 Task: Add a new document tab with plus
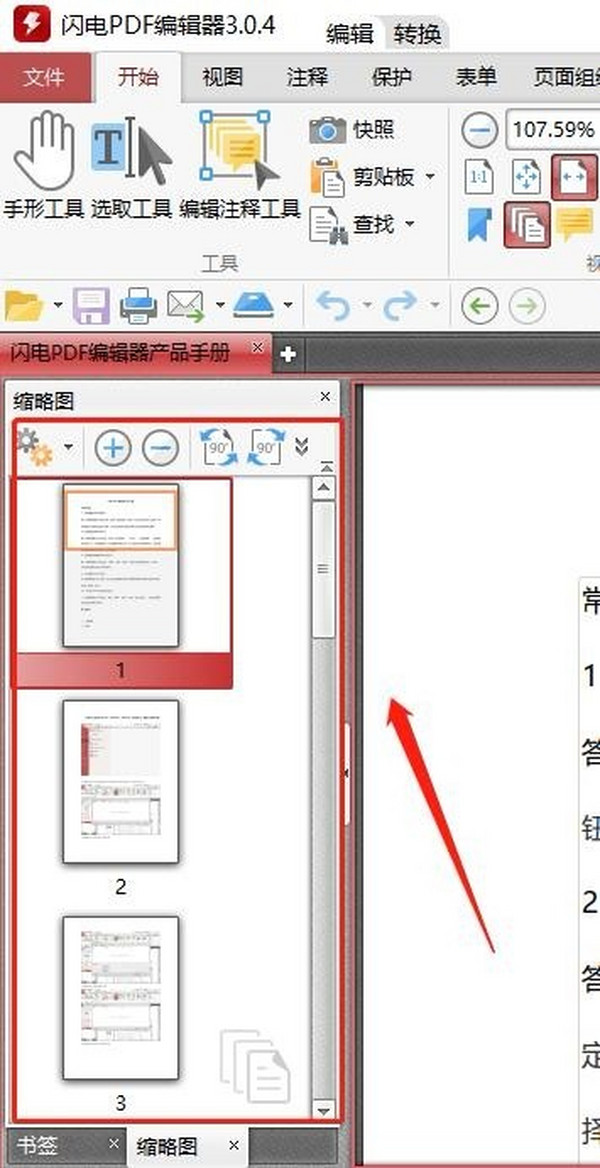(x=288, y=355)
